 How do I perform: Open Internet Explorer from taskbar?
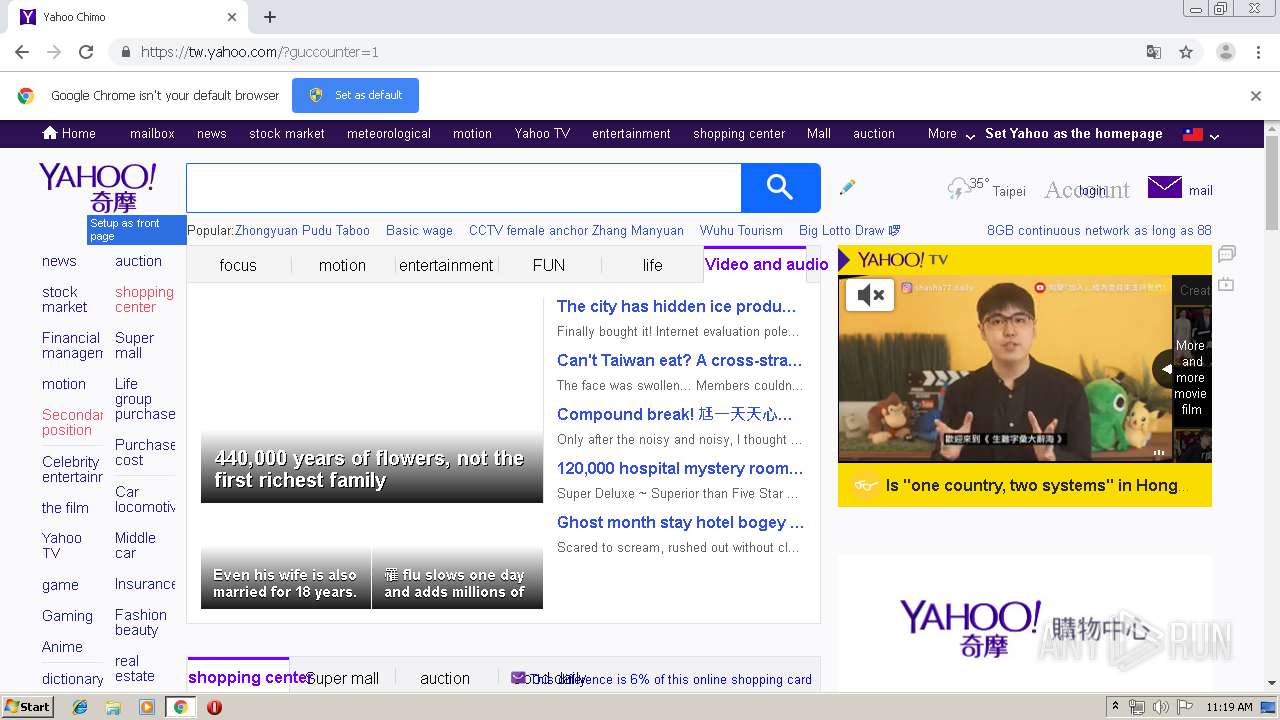pos(80,707)
